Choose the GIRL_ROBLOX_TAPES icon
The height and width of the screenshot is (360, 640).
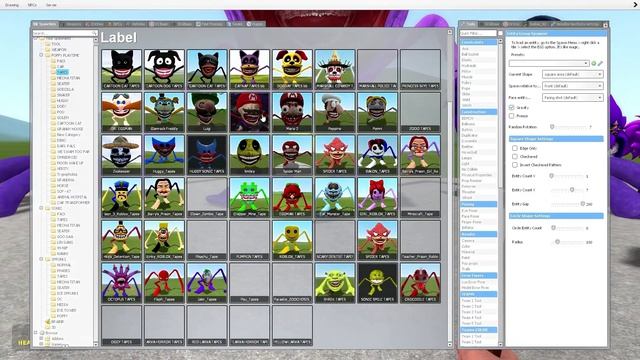click(378, 197)
